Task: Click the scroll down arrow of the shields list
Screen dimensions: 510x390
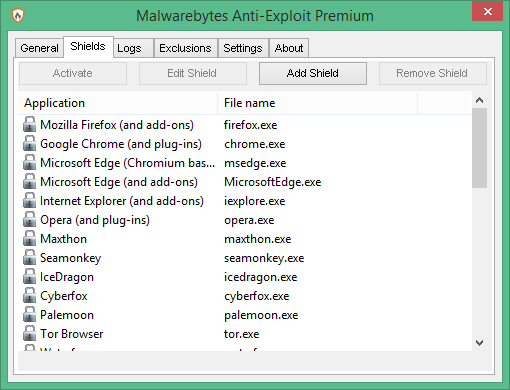Action: pyautogui.click(x=480, y=343)
